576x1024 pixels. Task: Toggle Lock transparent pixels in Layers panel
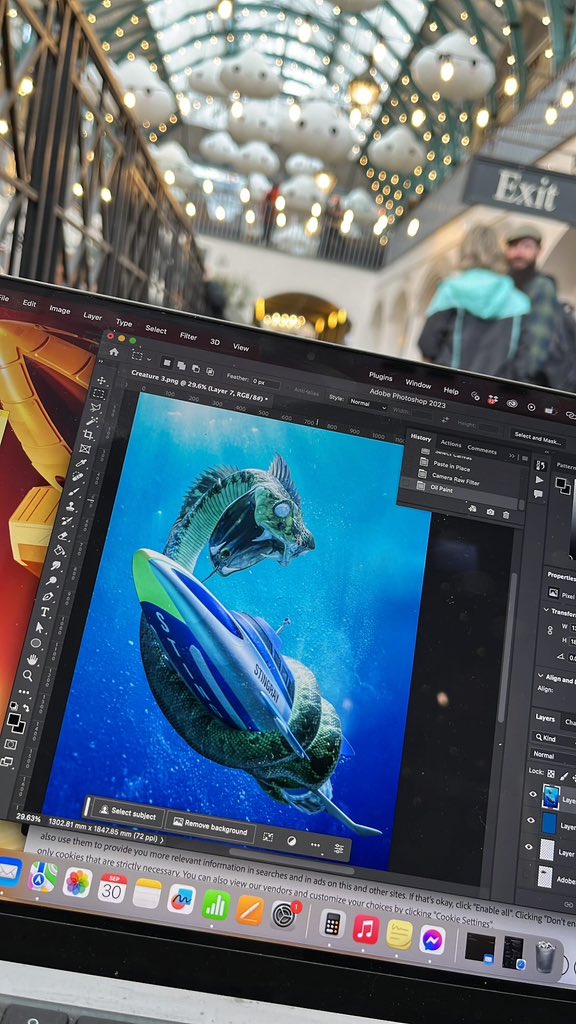coord(551,774)
